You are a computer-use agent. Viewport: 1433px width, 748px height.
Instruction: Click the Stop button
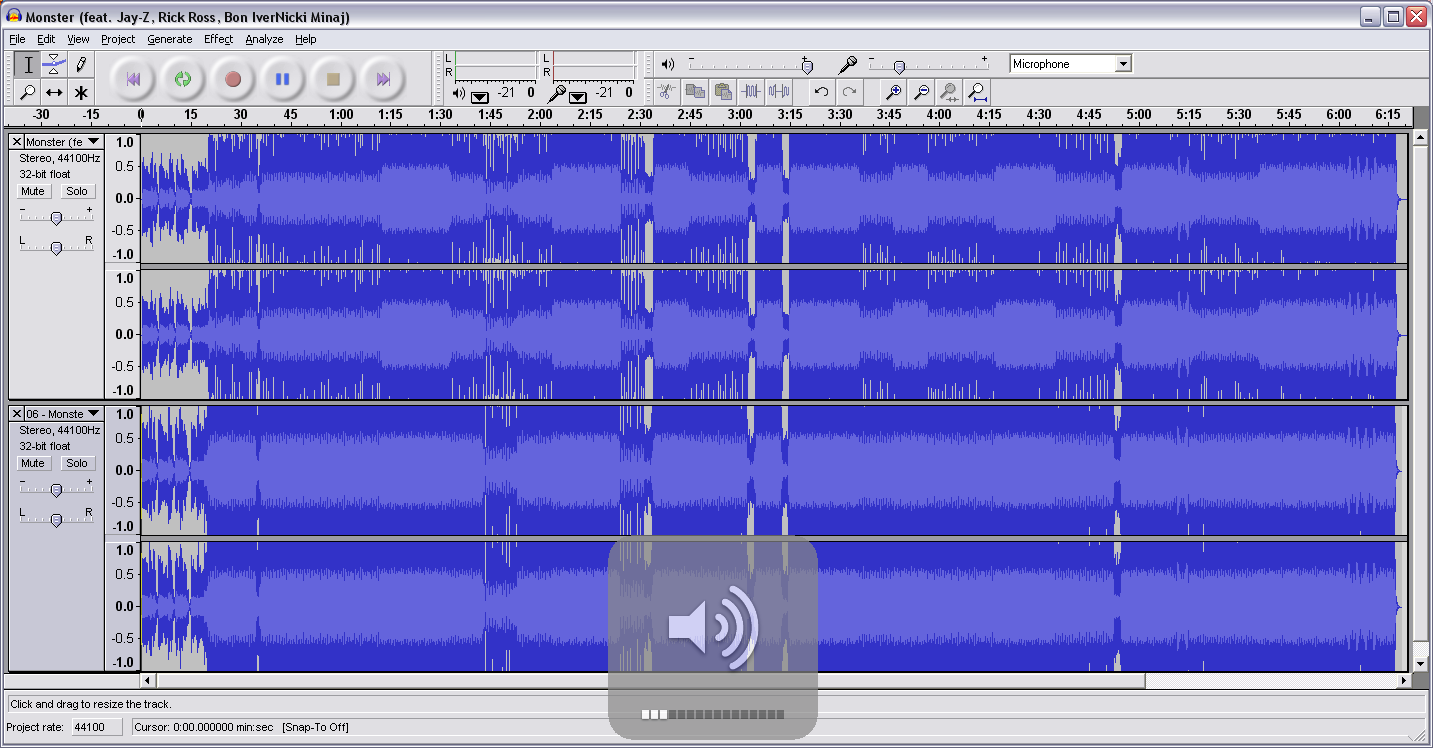[334, 79]
